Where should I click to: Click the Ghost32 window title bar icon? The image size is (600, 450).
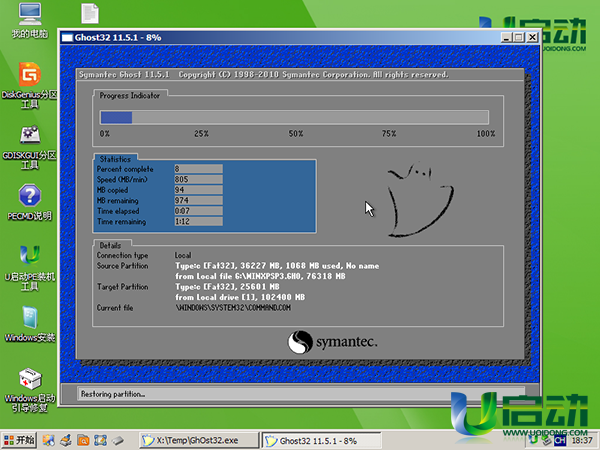68,38
